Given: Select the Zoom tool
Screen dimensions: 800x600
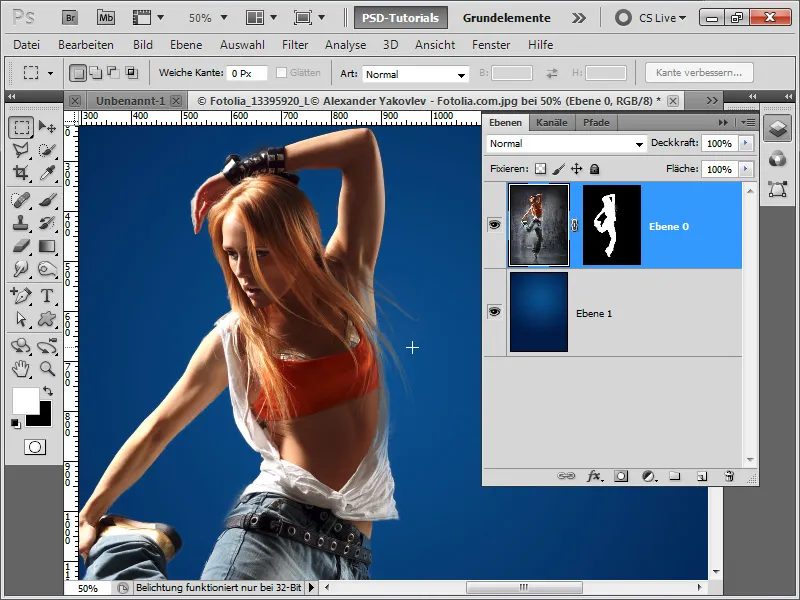Looking at the screenshot, I should [x=47, y=368].
